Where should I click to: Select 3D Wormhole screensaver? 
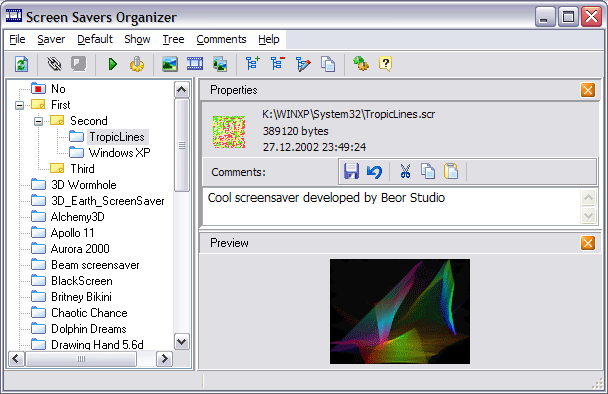coord(84,185)
